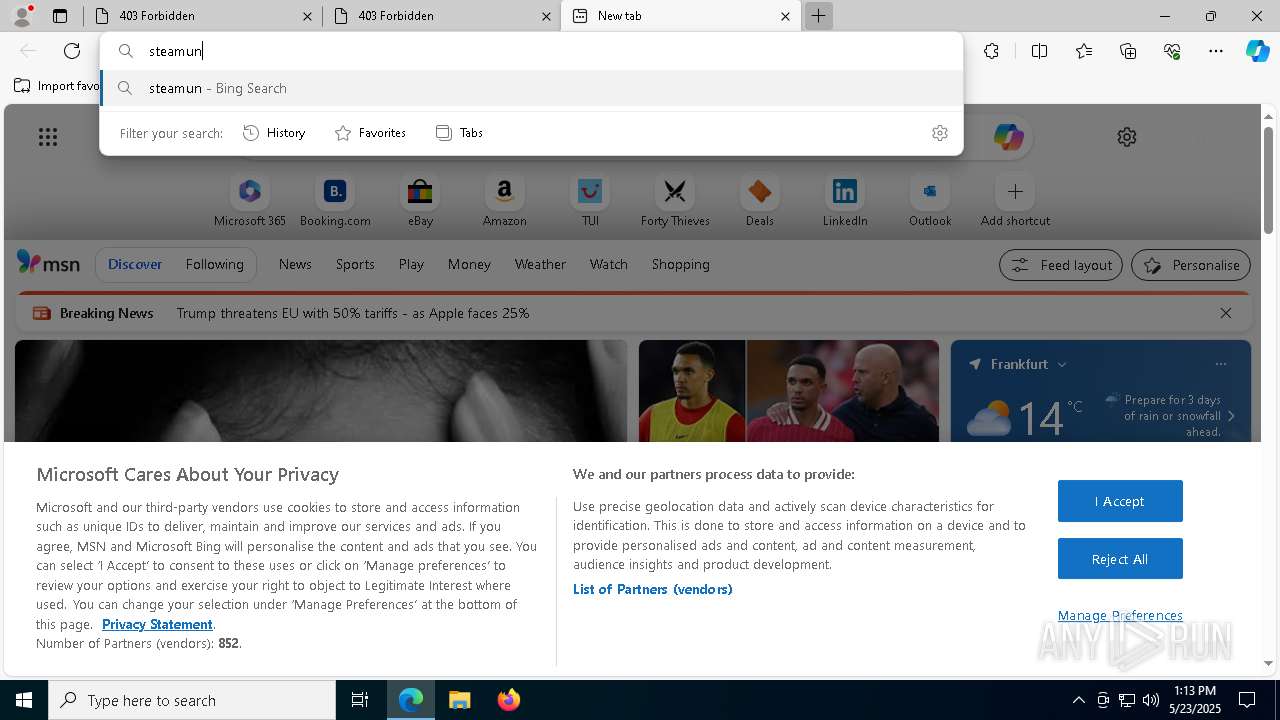Select the Following feed tab
1280x720 pixels.
click(x=215, y=265)
